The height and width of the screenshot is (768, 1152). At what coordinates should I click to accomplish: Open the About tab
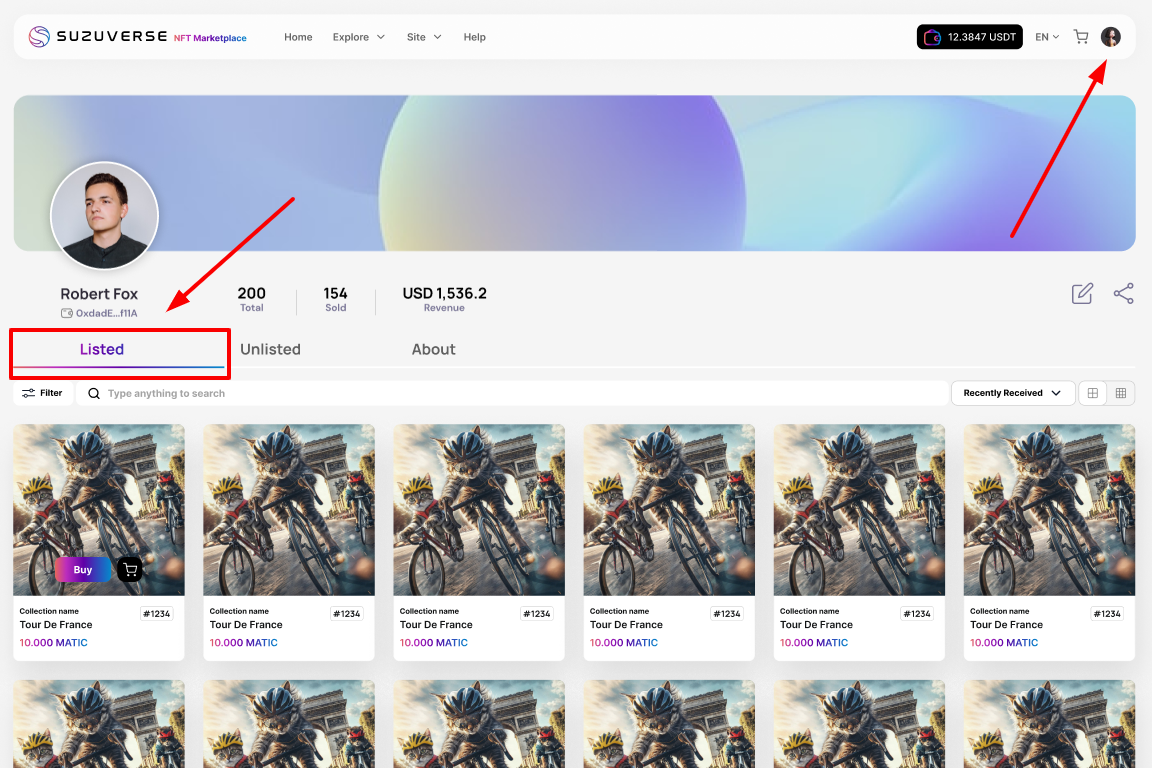point(433,349)
